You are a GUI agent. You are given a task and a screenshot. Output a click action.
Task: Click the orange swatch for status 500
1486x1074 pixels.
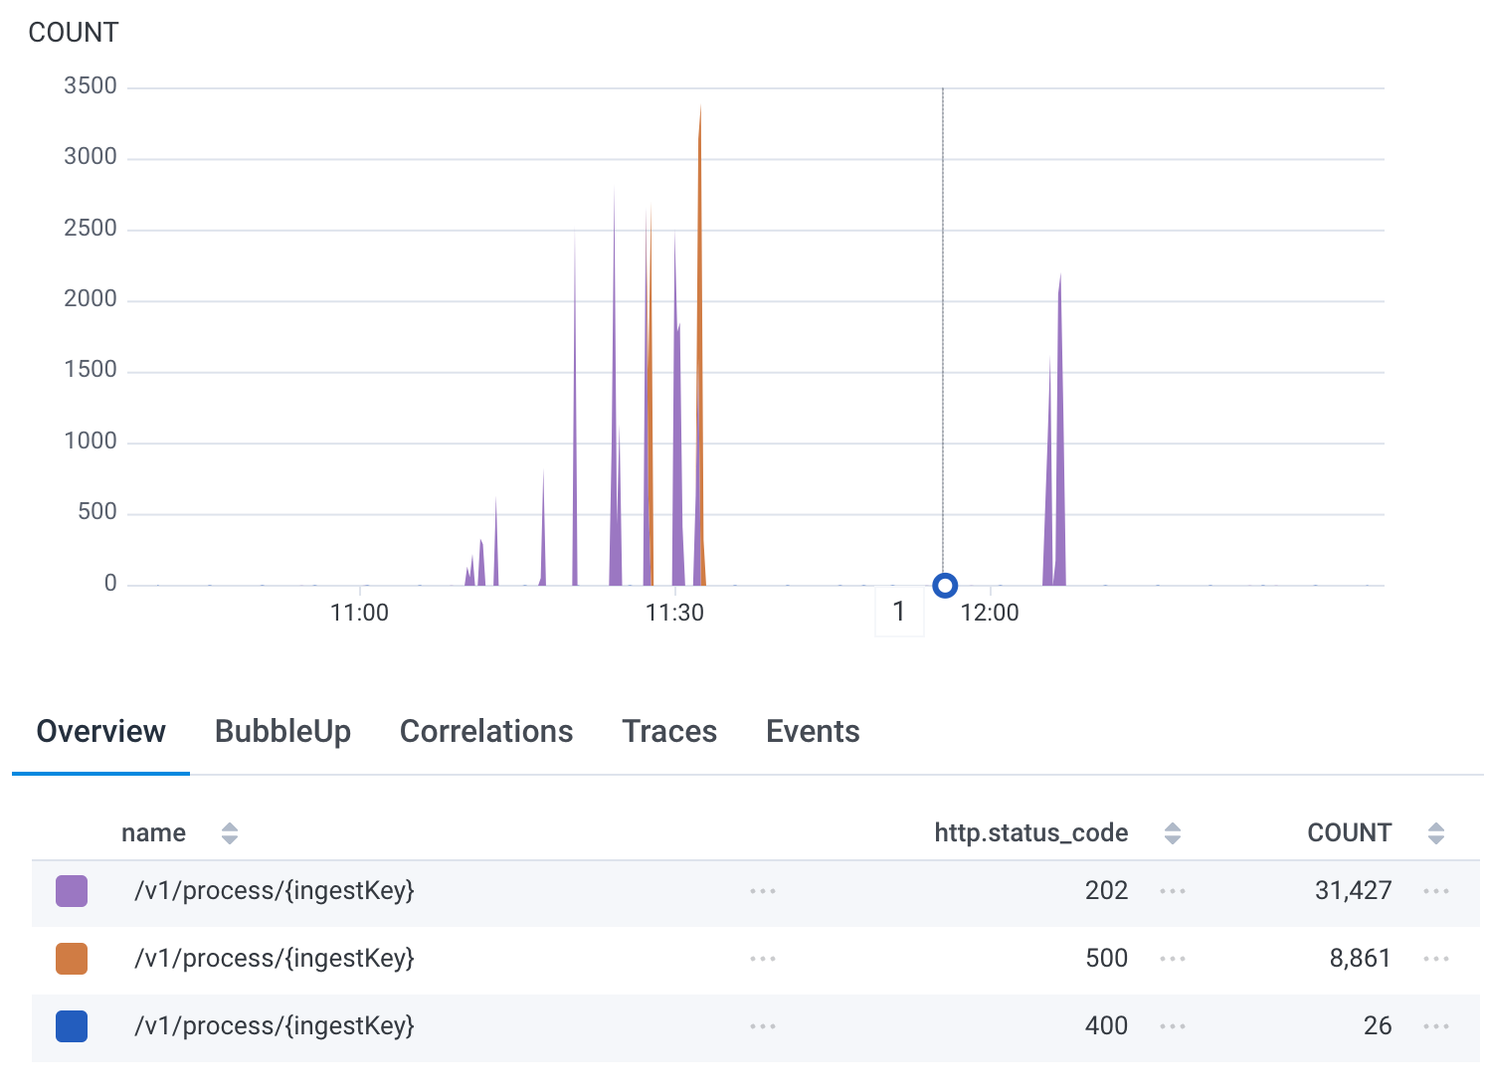point(71,958)
